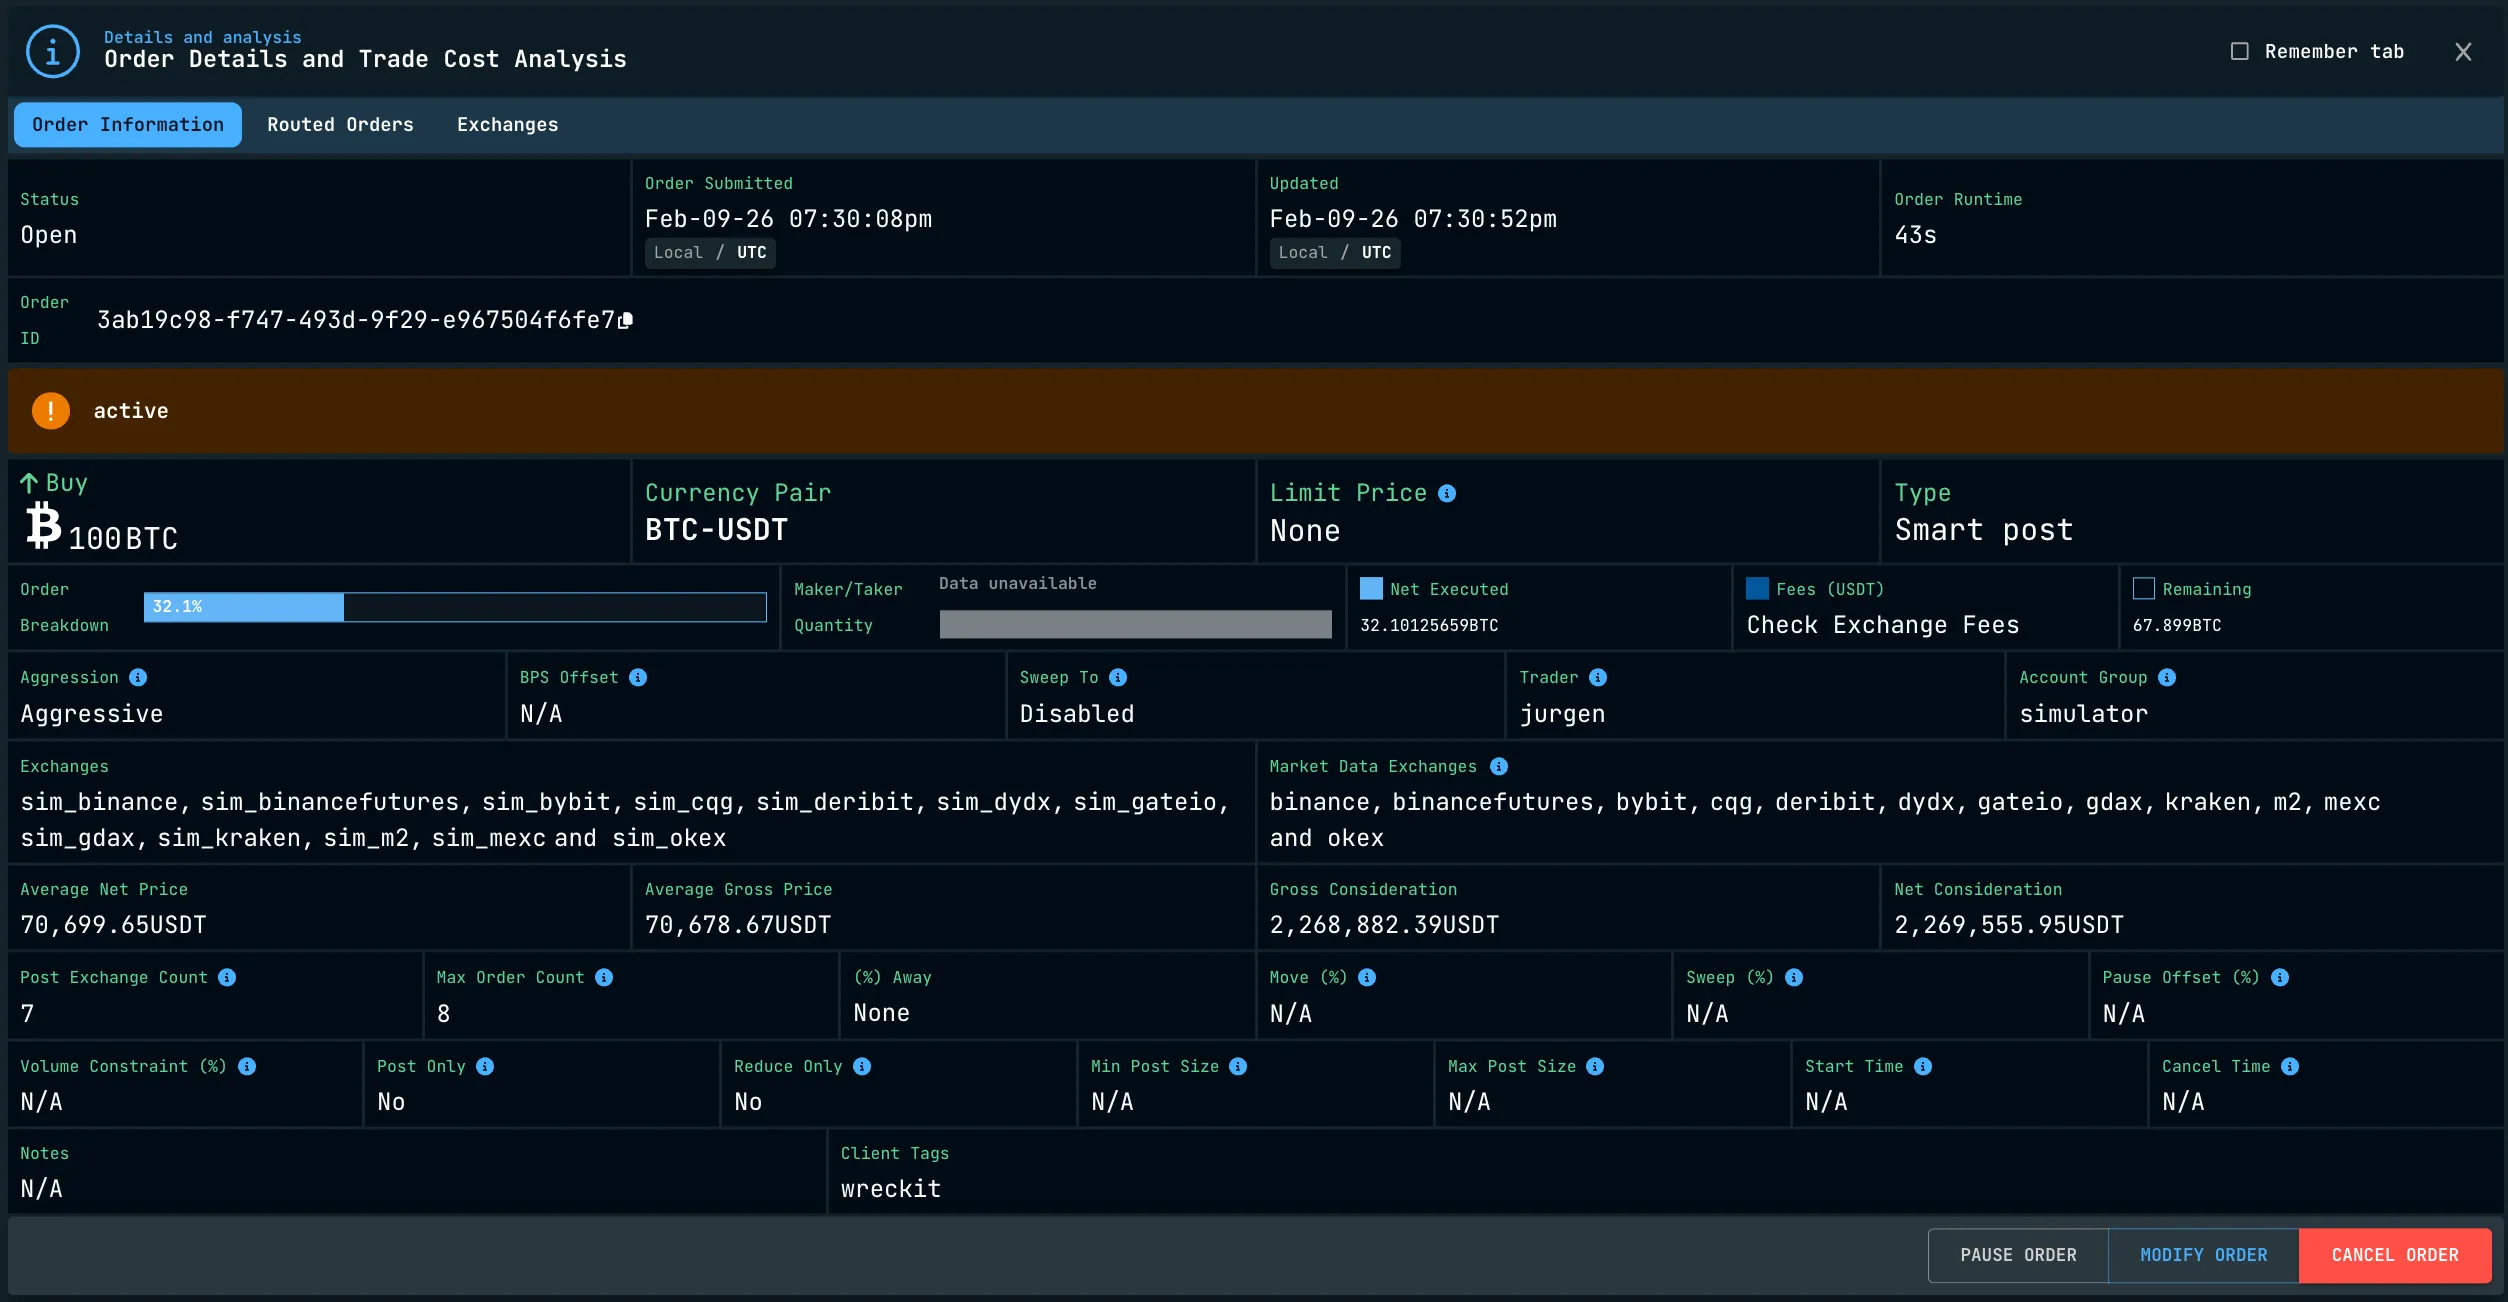Screen dimensions: 2508x1302
Task: Click the Aggression value Aggressive
Action: (x=92, y=714)
